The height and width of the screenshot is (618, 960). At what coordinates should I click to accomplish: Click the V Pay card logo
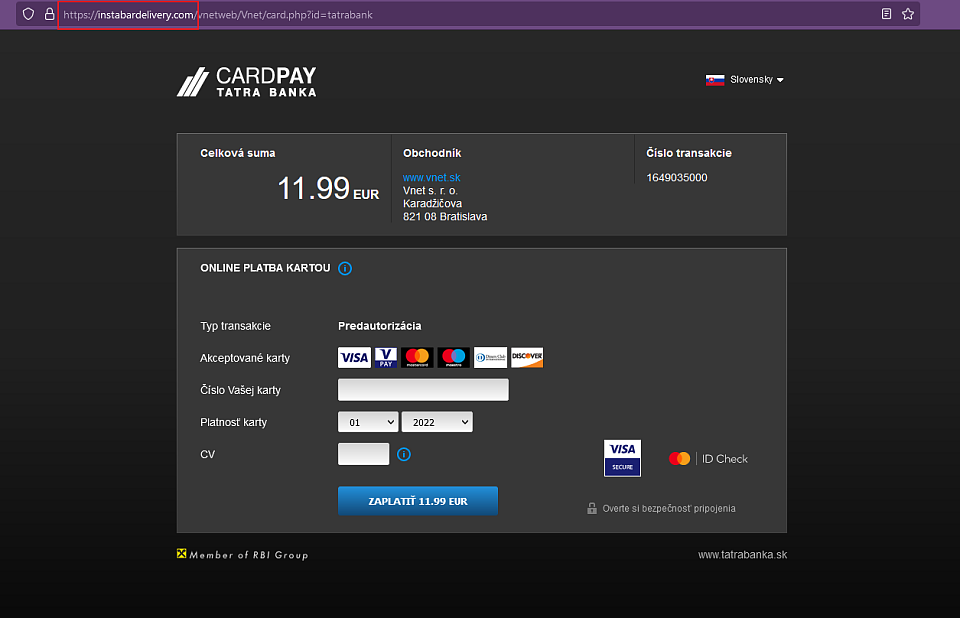386,358
